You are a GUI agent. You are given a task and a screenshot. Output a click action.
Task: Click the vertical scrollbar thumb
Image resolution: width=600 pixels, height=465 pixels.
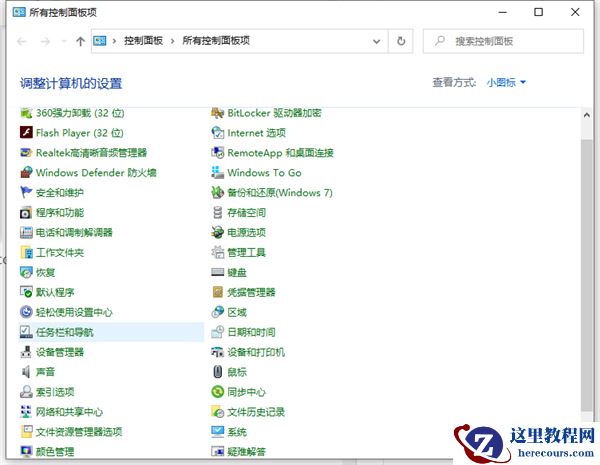pyautogui.click(x=586, y=275)
